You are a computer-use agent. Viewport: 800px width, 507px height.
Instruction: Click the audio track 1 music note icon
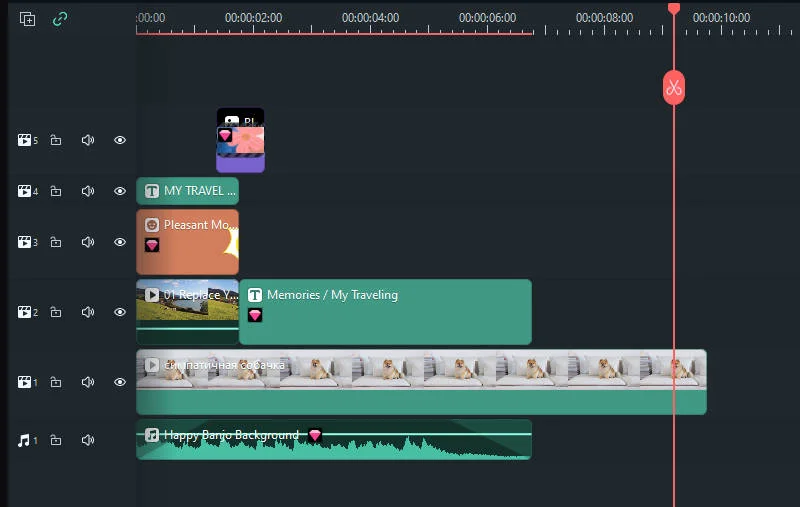tap(25, 440)
